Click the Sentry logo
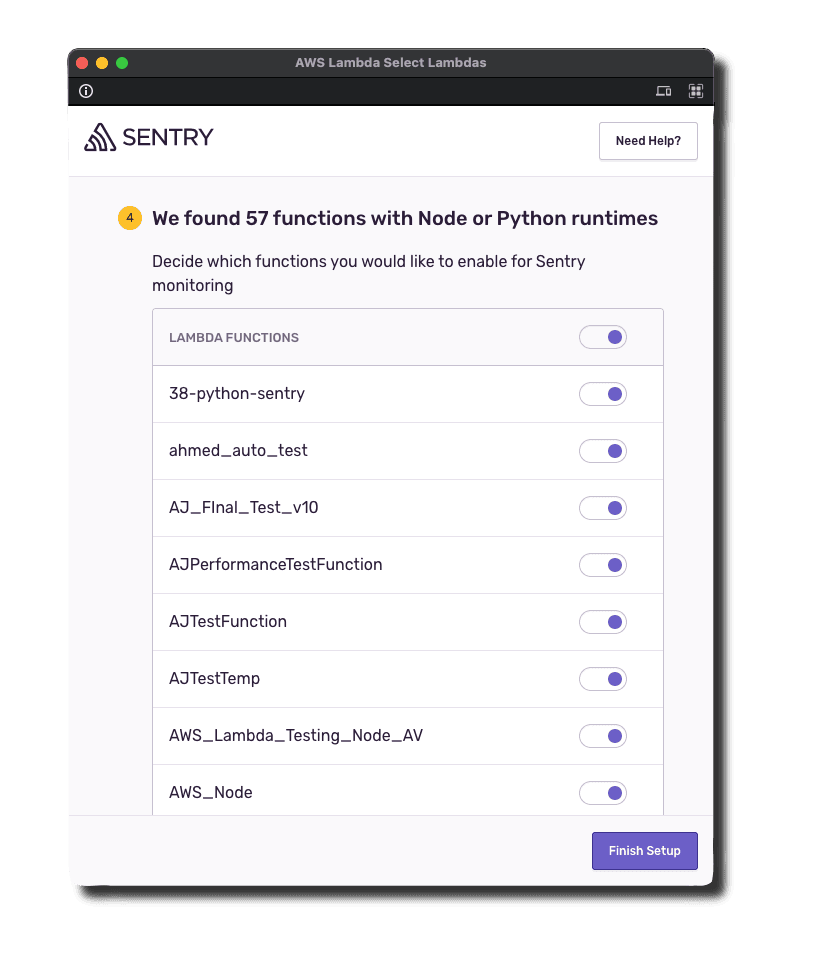This screenshot has height=976, width=817. (x=149, y=138)
